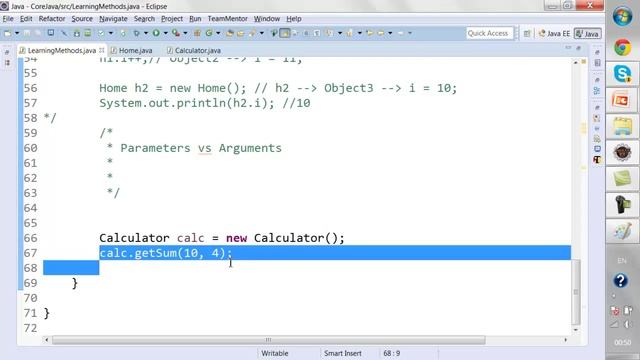The image size is (640, 360).
Task: Toggle Mark Occurrences highlighted toolbar button
Action: pyautogui.click(x=284, y=33)
